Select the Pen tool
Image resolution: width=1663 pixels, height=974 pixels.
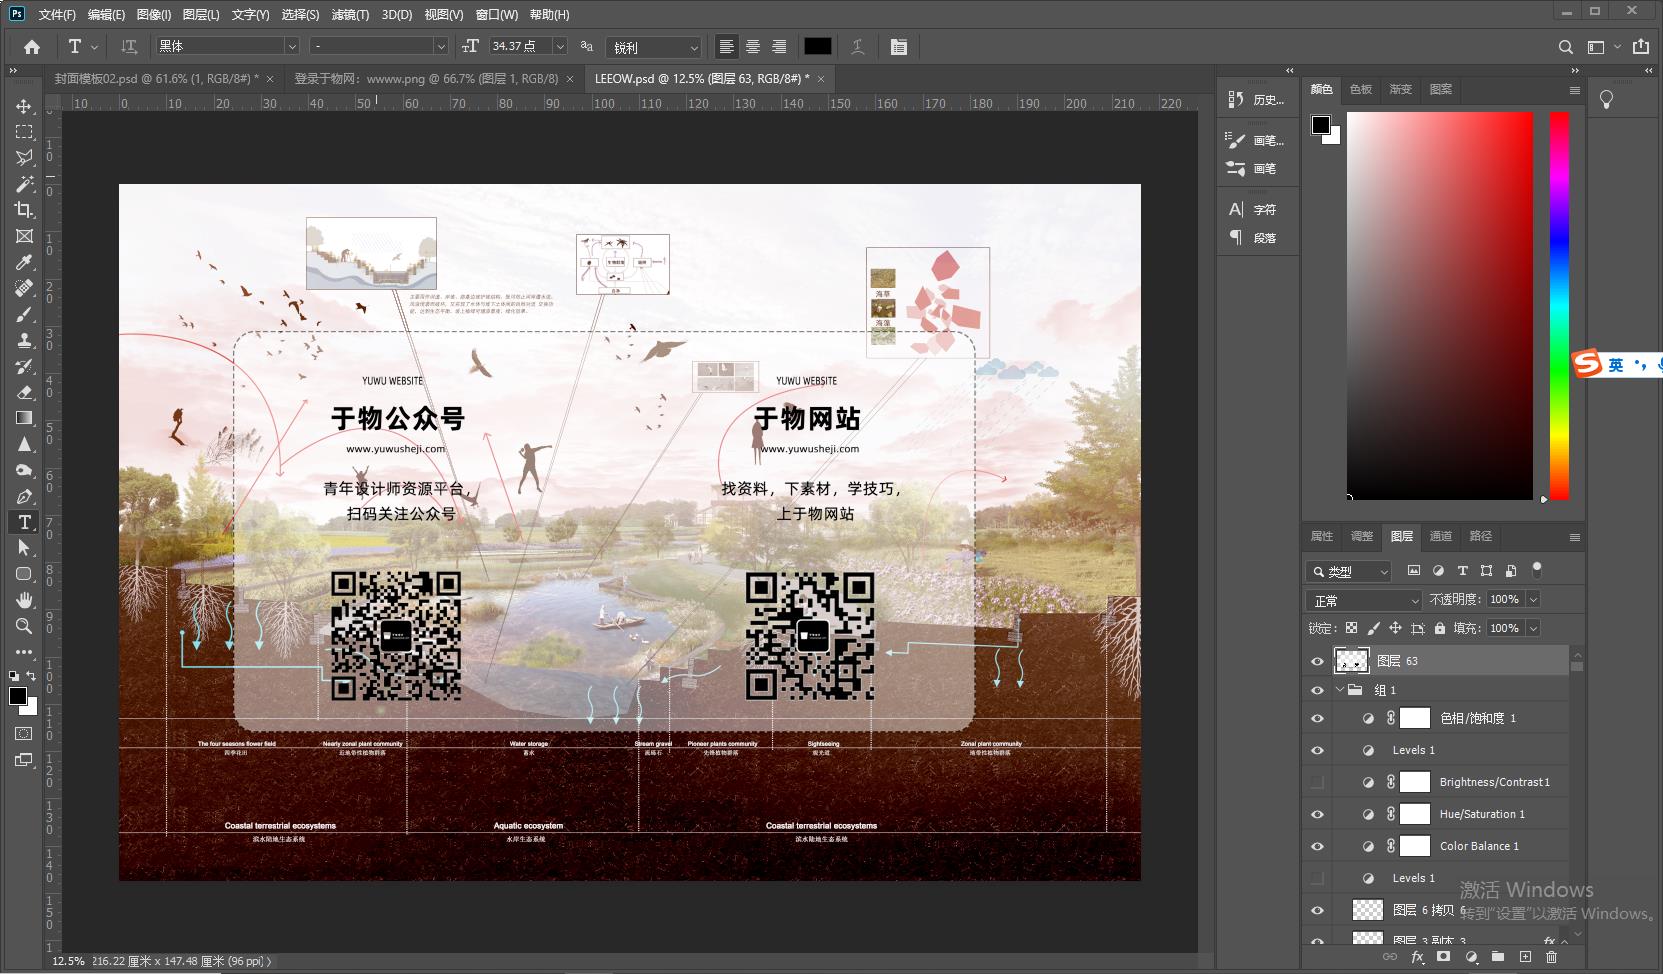coord(24,496)
